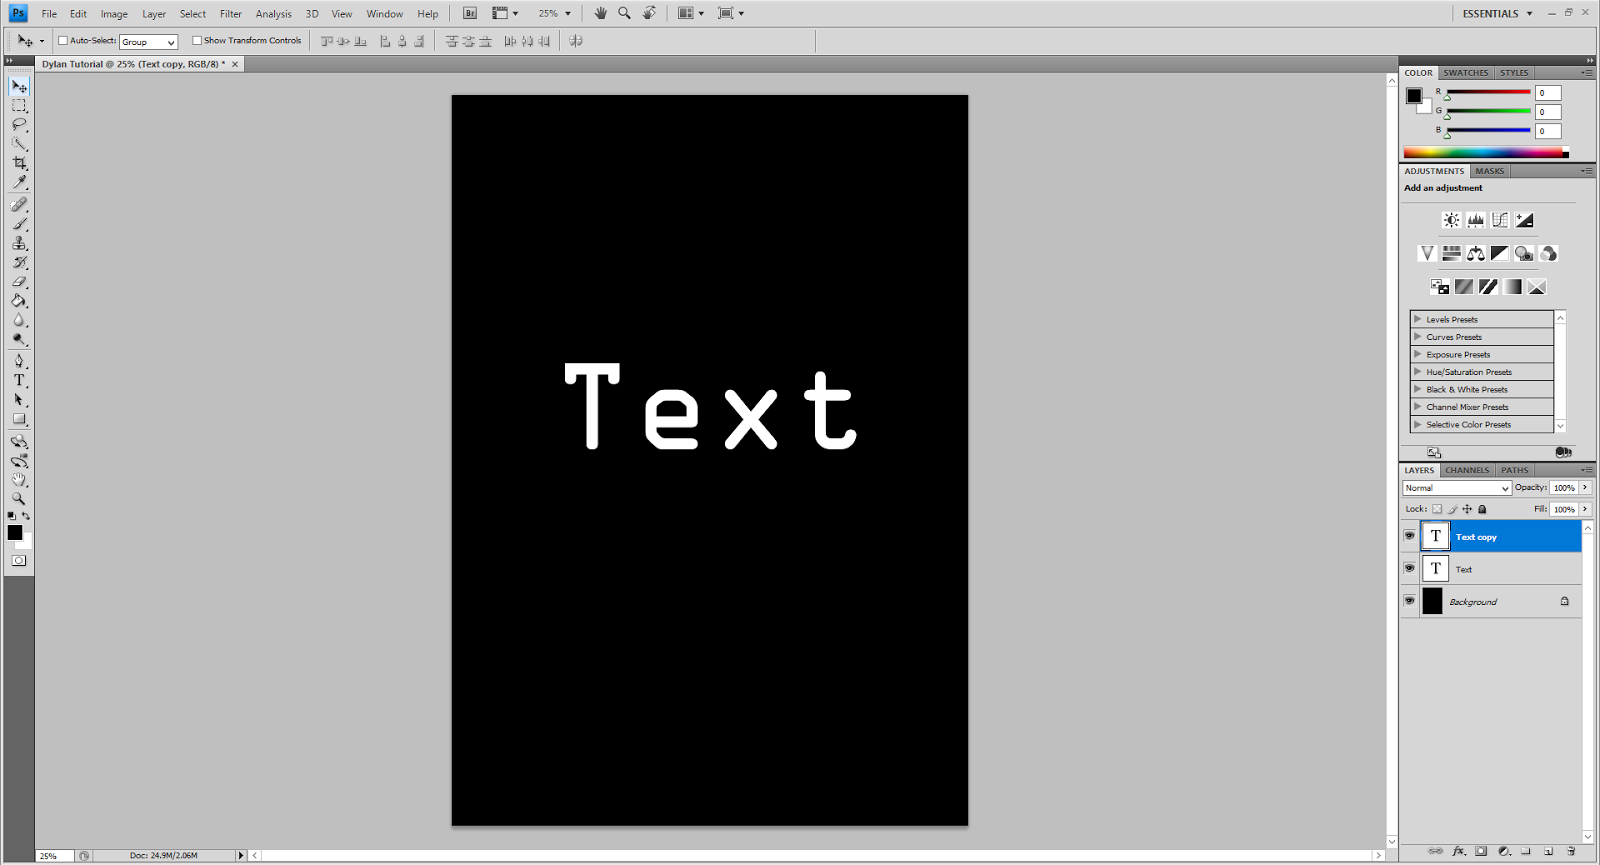Select the Clone Stamp tool
Screen dimensions: 1600x865
tap(19, 243)
